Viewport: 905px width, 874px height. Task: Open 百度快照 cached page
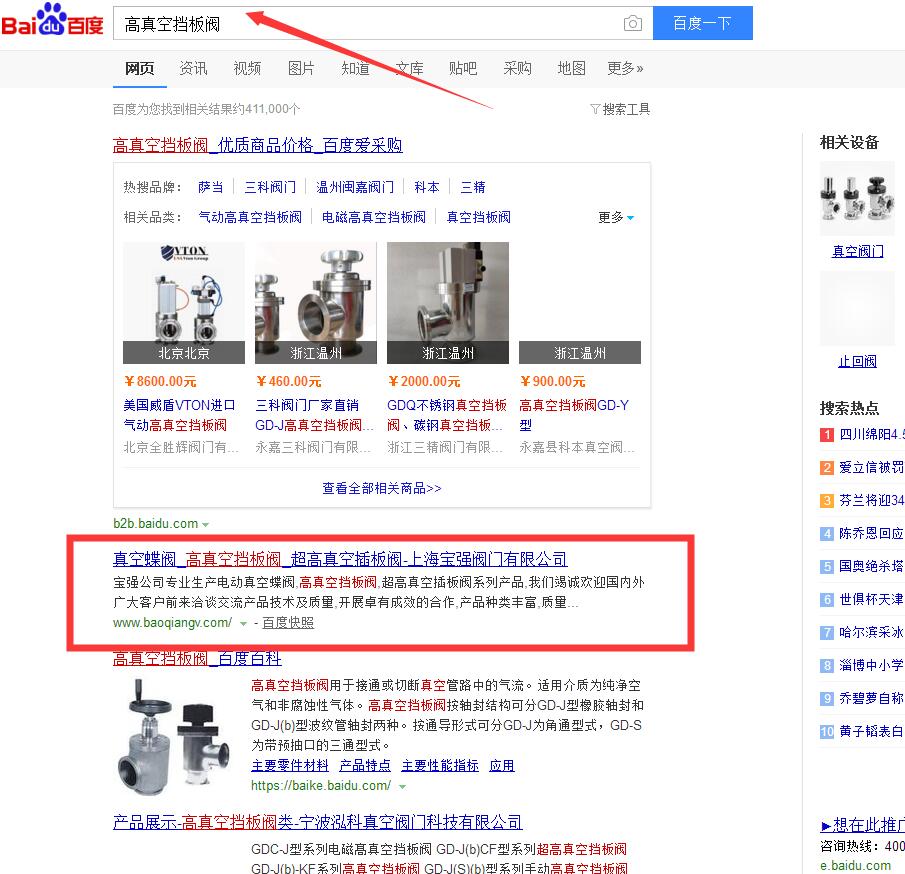pos(288,622)
